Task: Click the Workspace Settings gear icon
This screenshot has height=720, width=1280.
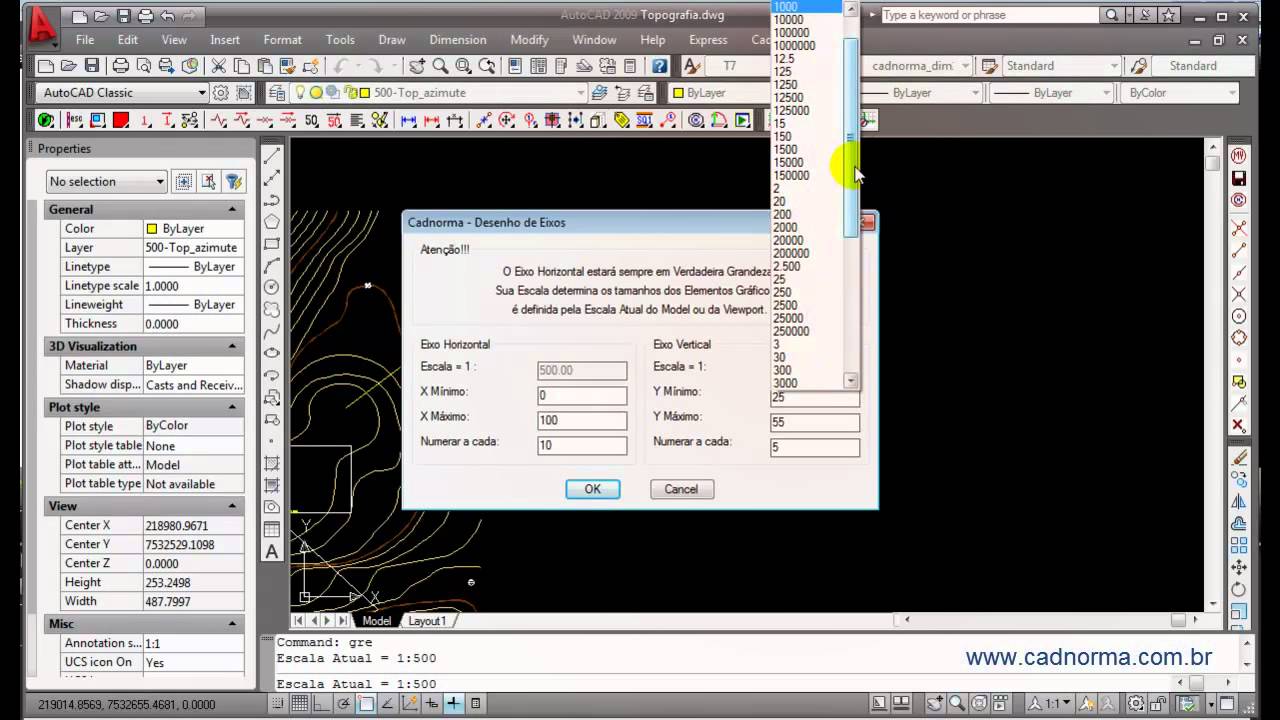Action: pos(220,92)
